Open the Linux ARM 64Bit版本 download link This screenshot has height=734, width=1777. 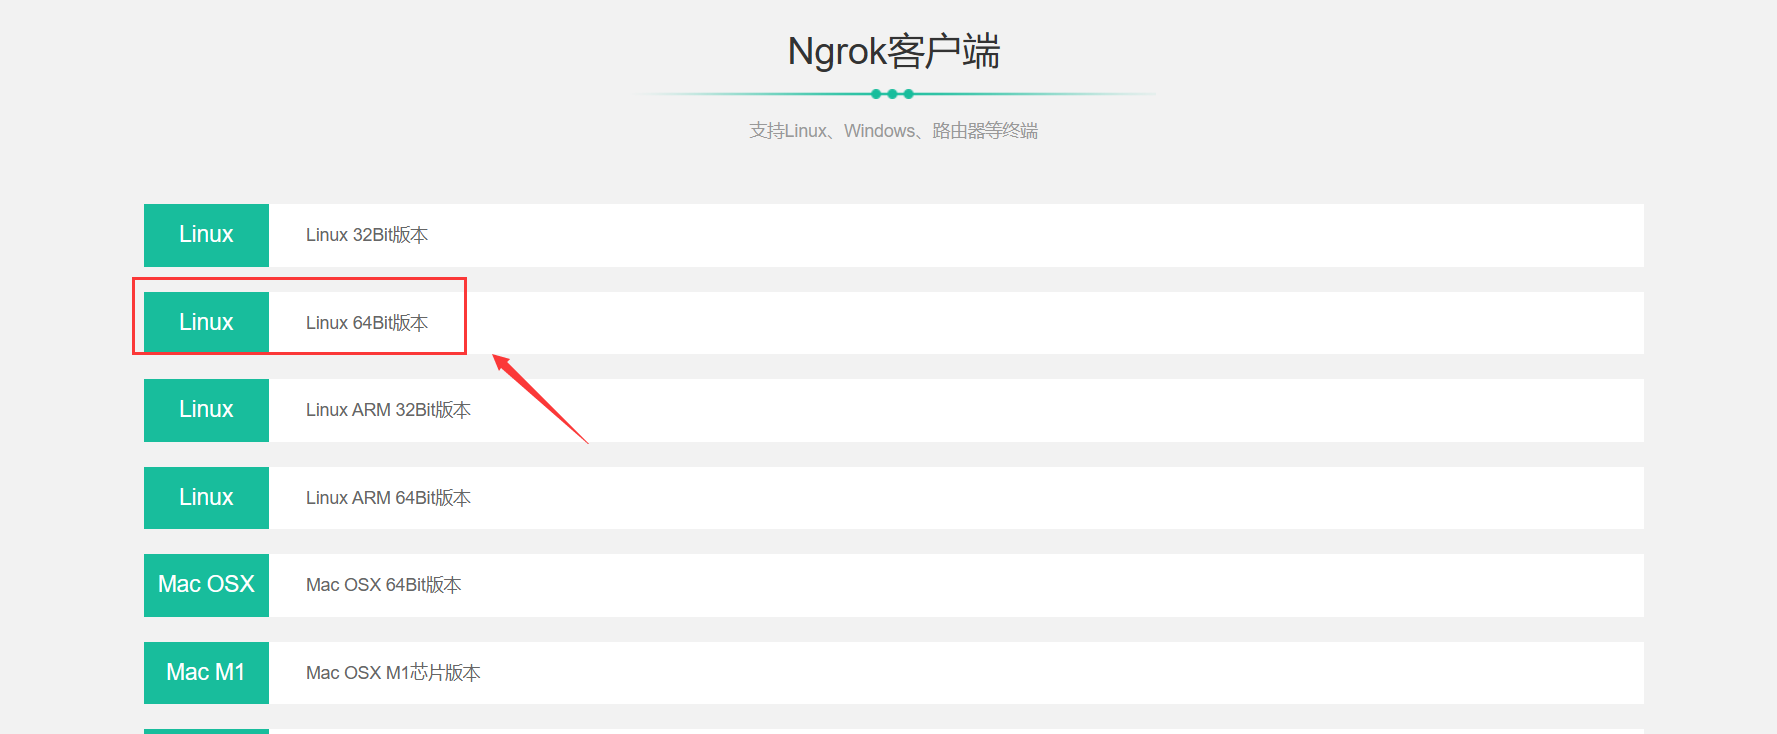pos(388,498)
